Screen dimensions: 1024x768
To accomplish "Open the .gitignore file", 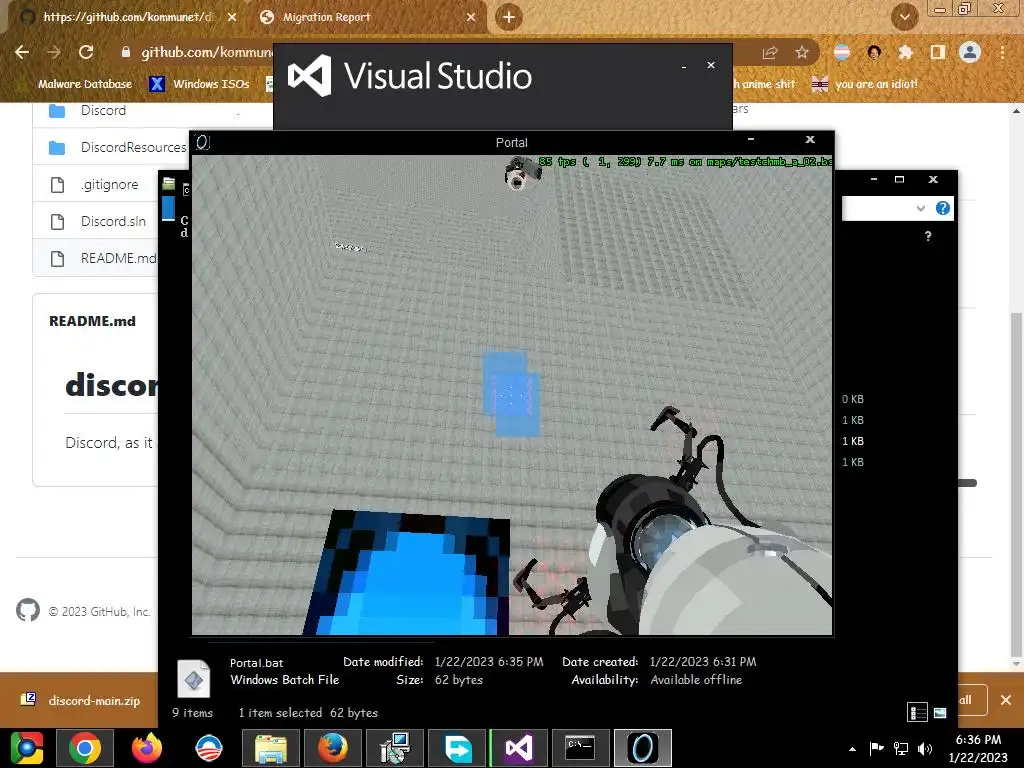I will pyautogui.click(x=110, y=185).
